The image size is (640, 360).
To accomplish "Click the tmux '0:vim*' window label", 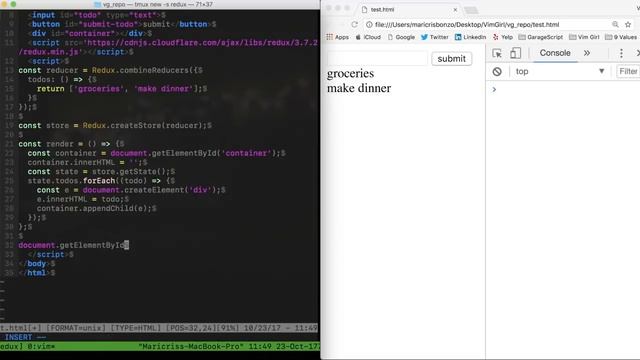I will pos(41,347).
